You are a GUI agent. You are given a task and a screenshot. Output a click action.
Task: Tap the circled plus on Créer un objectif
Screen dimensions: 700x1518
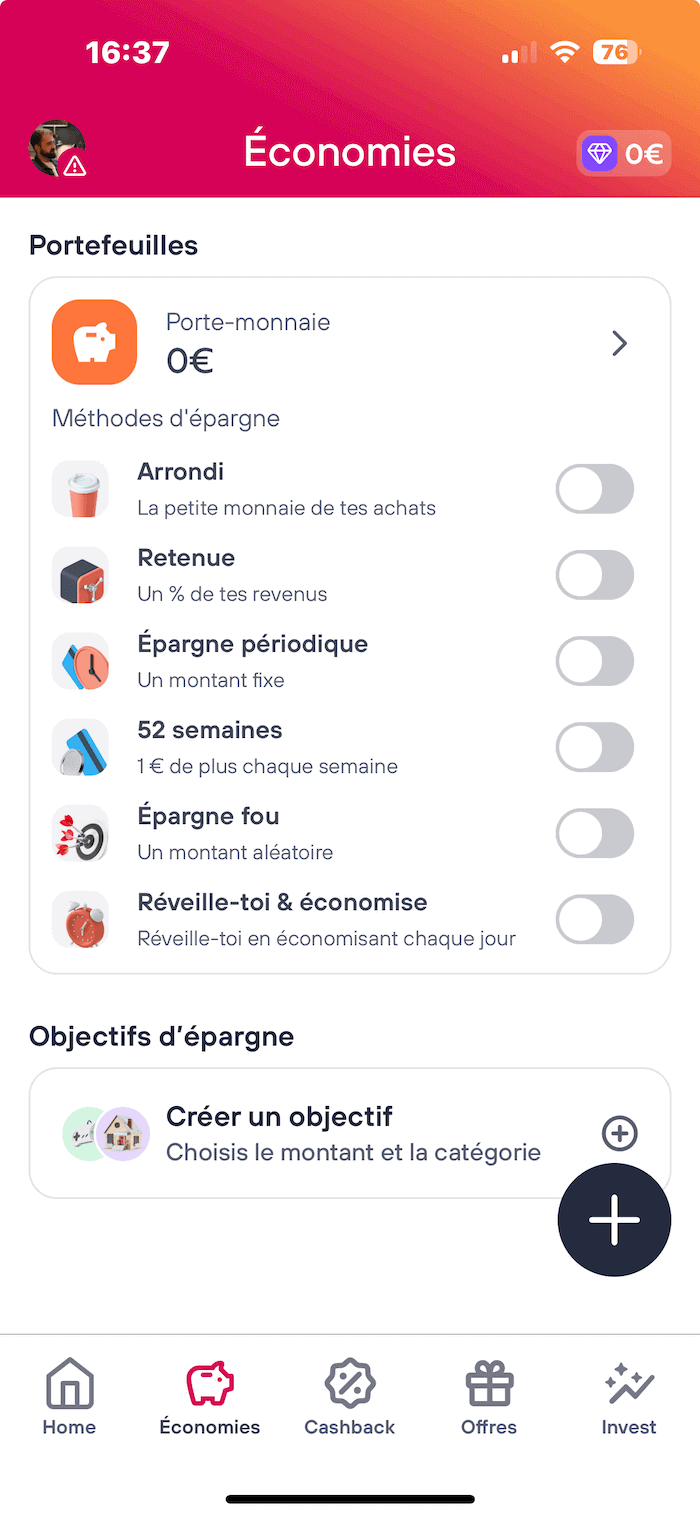coord(620,1133)
